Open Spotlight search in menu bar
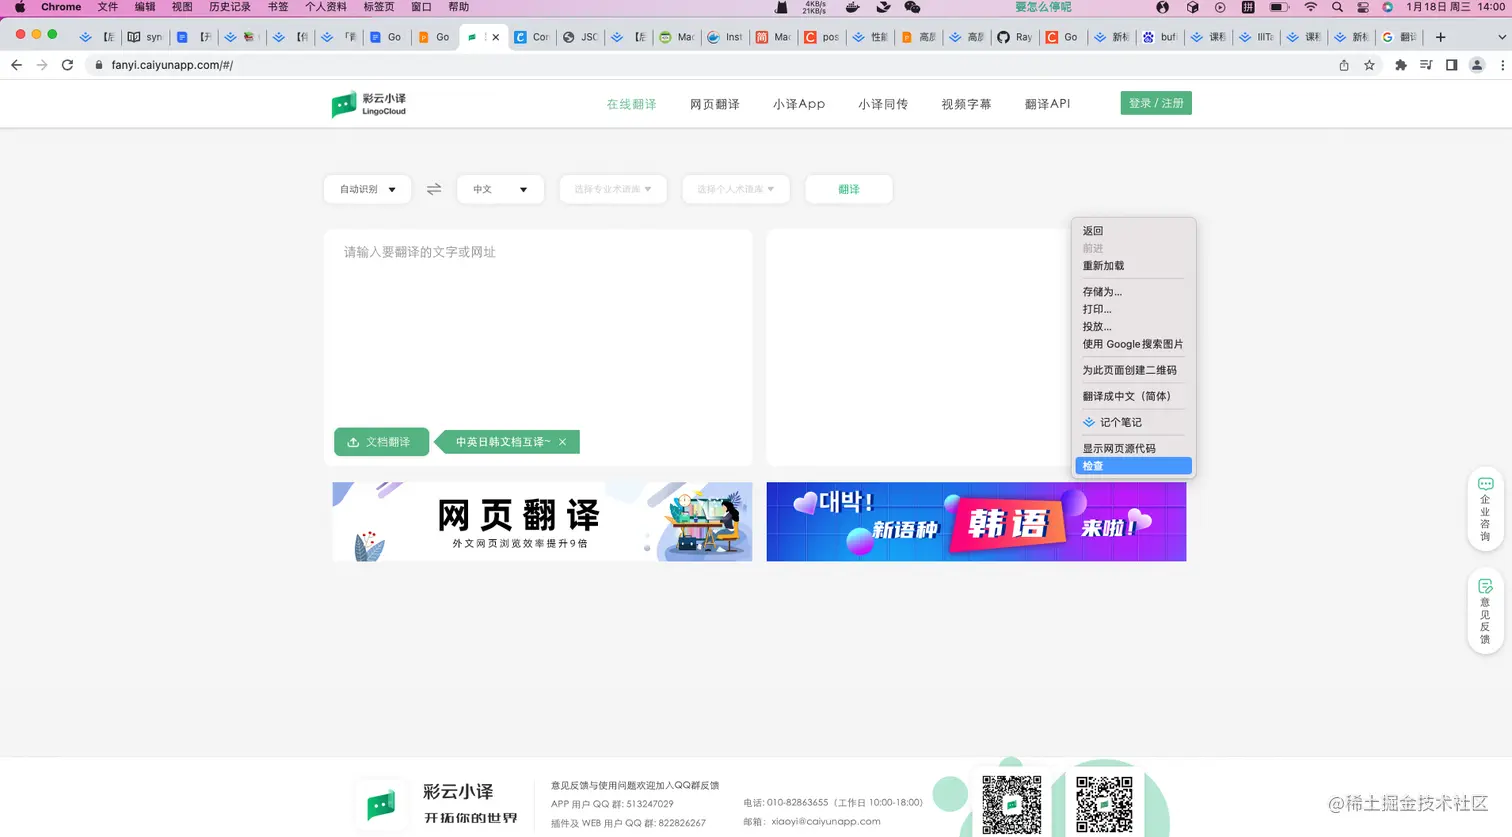The height and width of the screenshot is (837, 1512). (x=1337, y=7)
